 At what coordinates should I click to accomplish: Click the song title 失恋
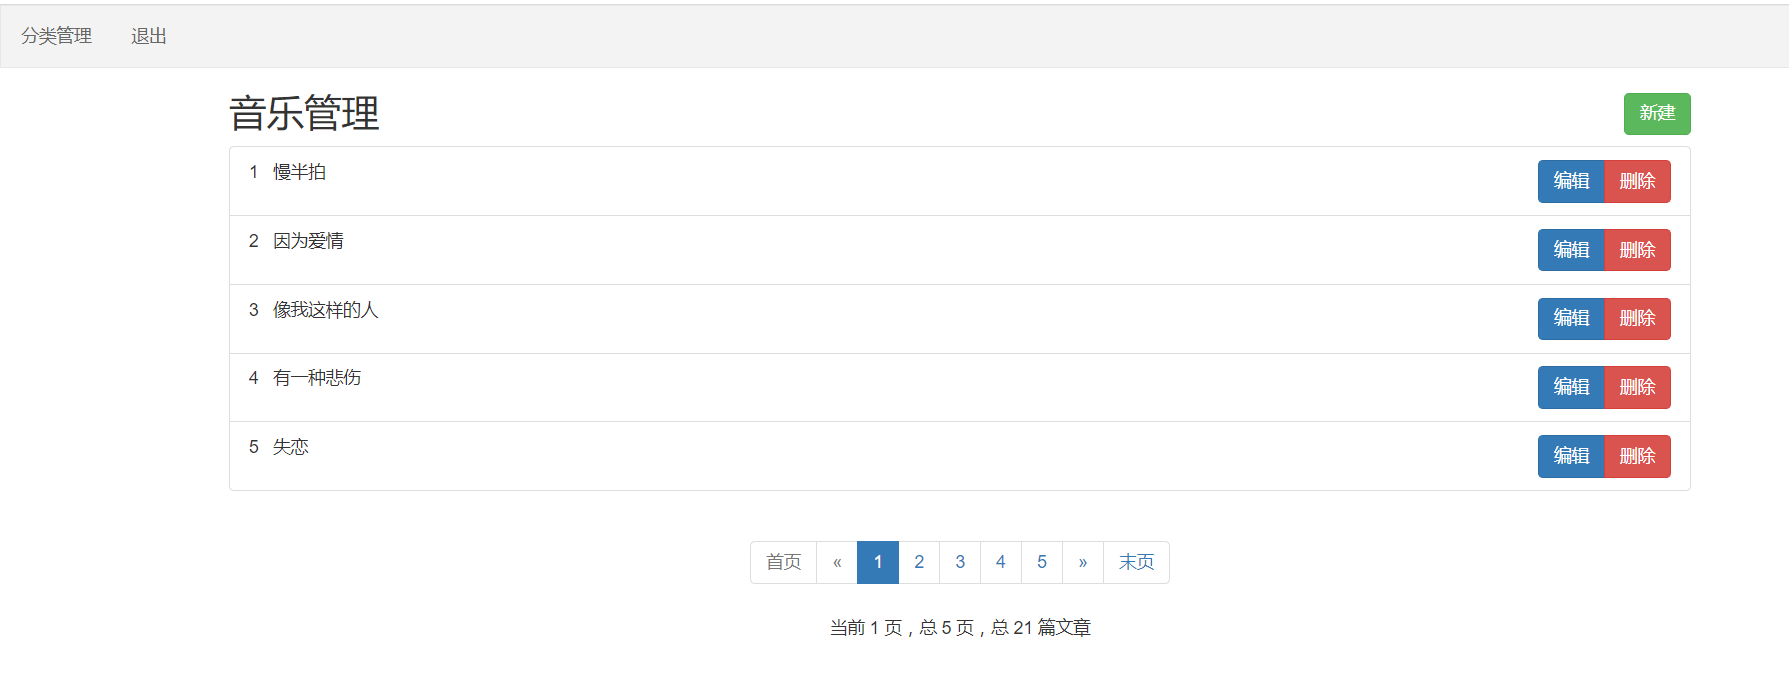click(x=290, y=447)
